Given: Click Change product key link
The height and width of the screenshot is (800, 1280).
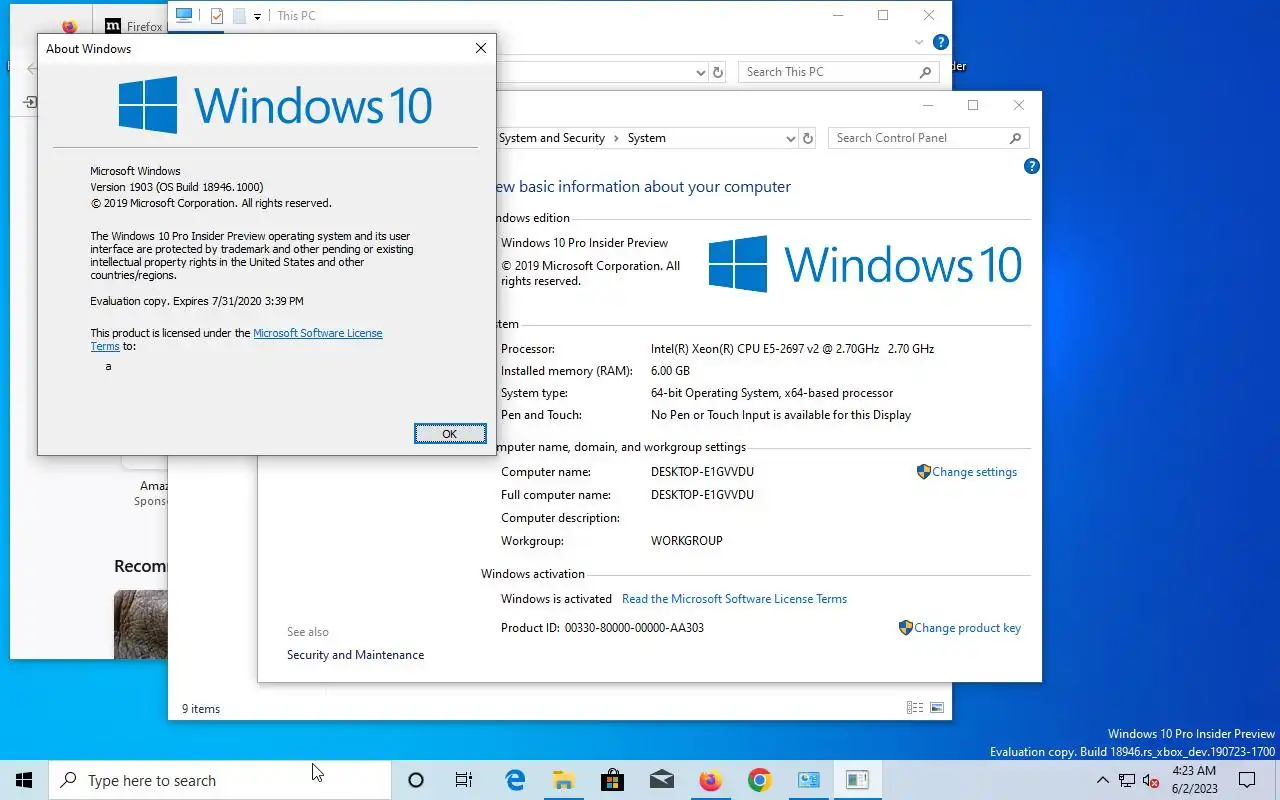Looking at the screenshot, I should [x=959, y=628].
